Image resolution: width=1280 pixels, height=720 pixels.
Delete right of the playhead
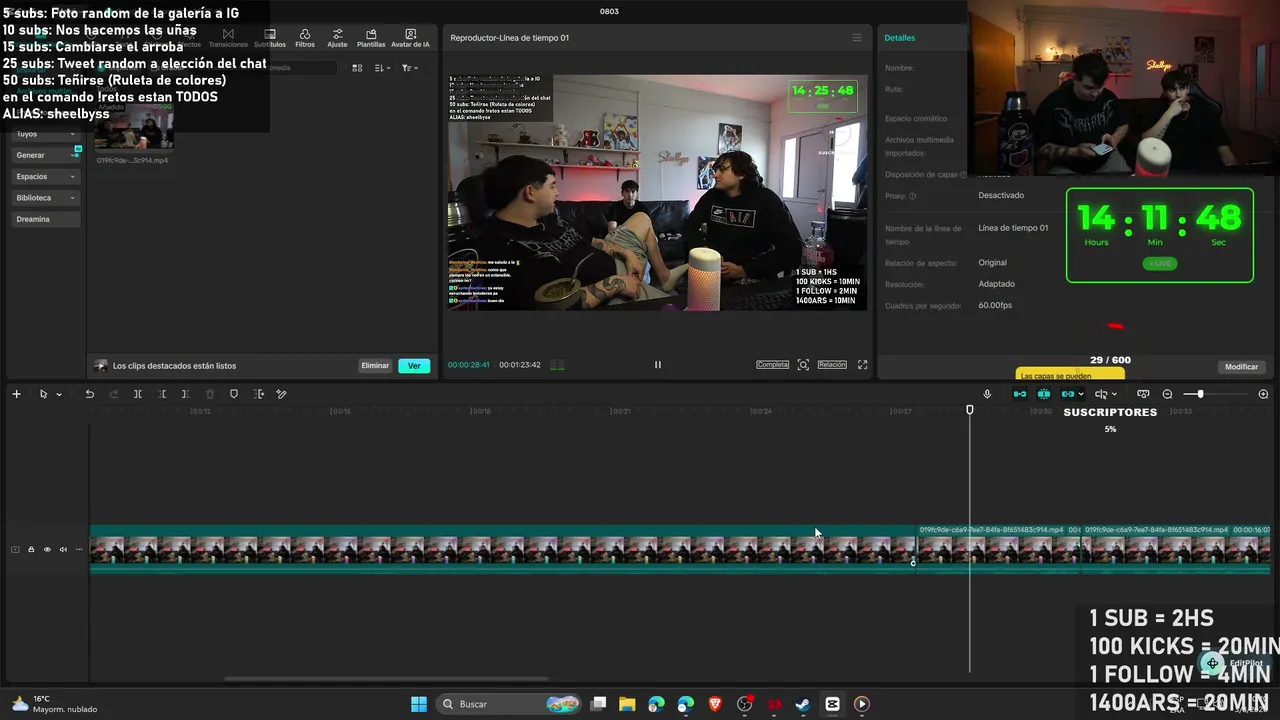click(x=186, y=394)
